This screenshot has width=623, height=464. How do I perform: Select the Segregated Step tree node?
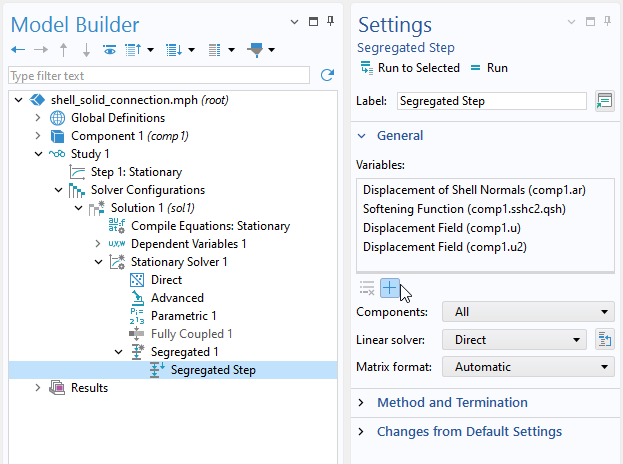click(213, 370)
